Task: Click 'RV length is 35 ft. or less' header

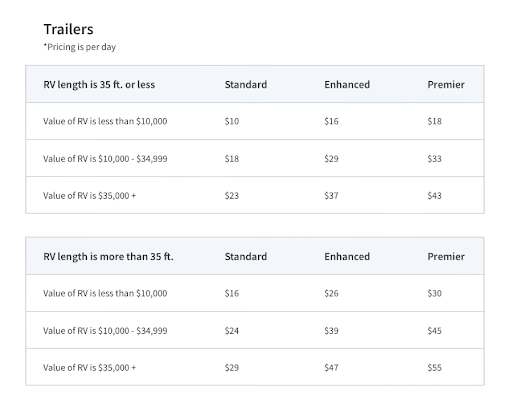Action: (99, 85)
